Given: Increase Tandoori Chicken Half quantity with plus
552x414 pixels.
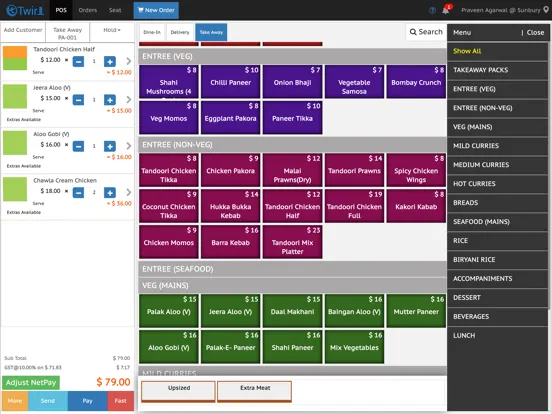Looking at the screenshot, I should pos(110,62).
